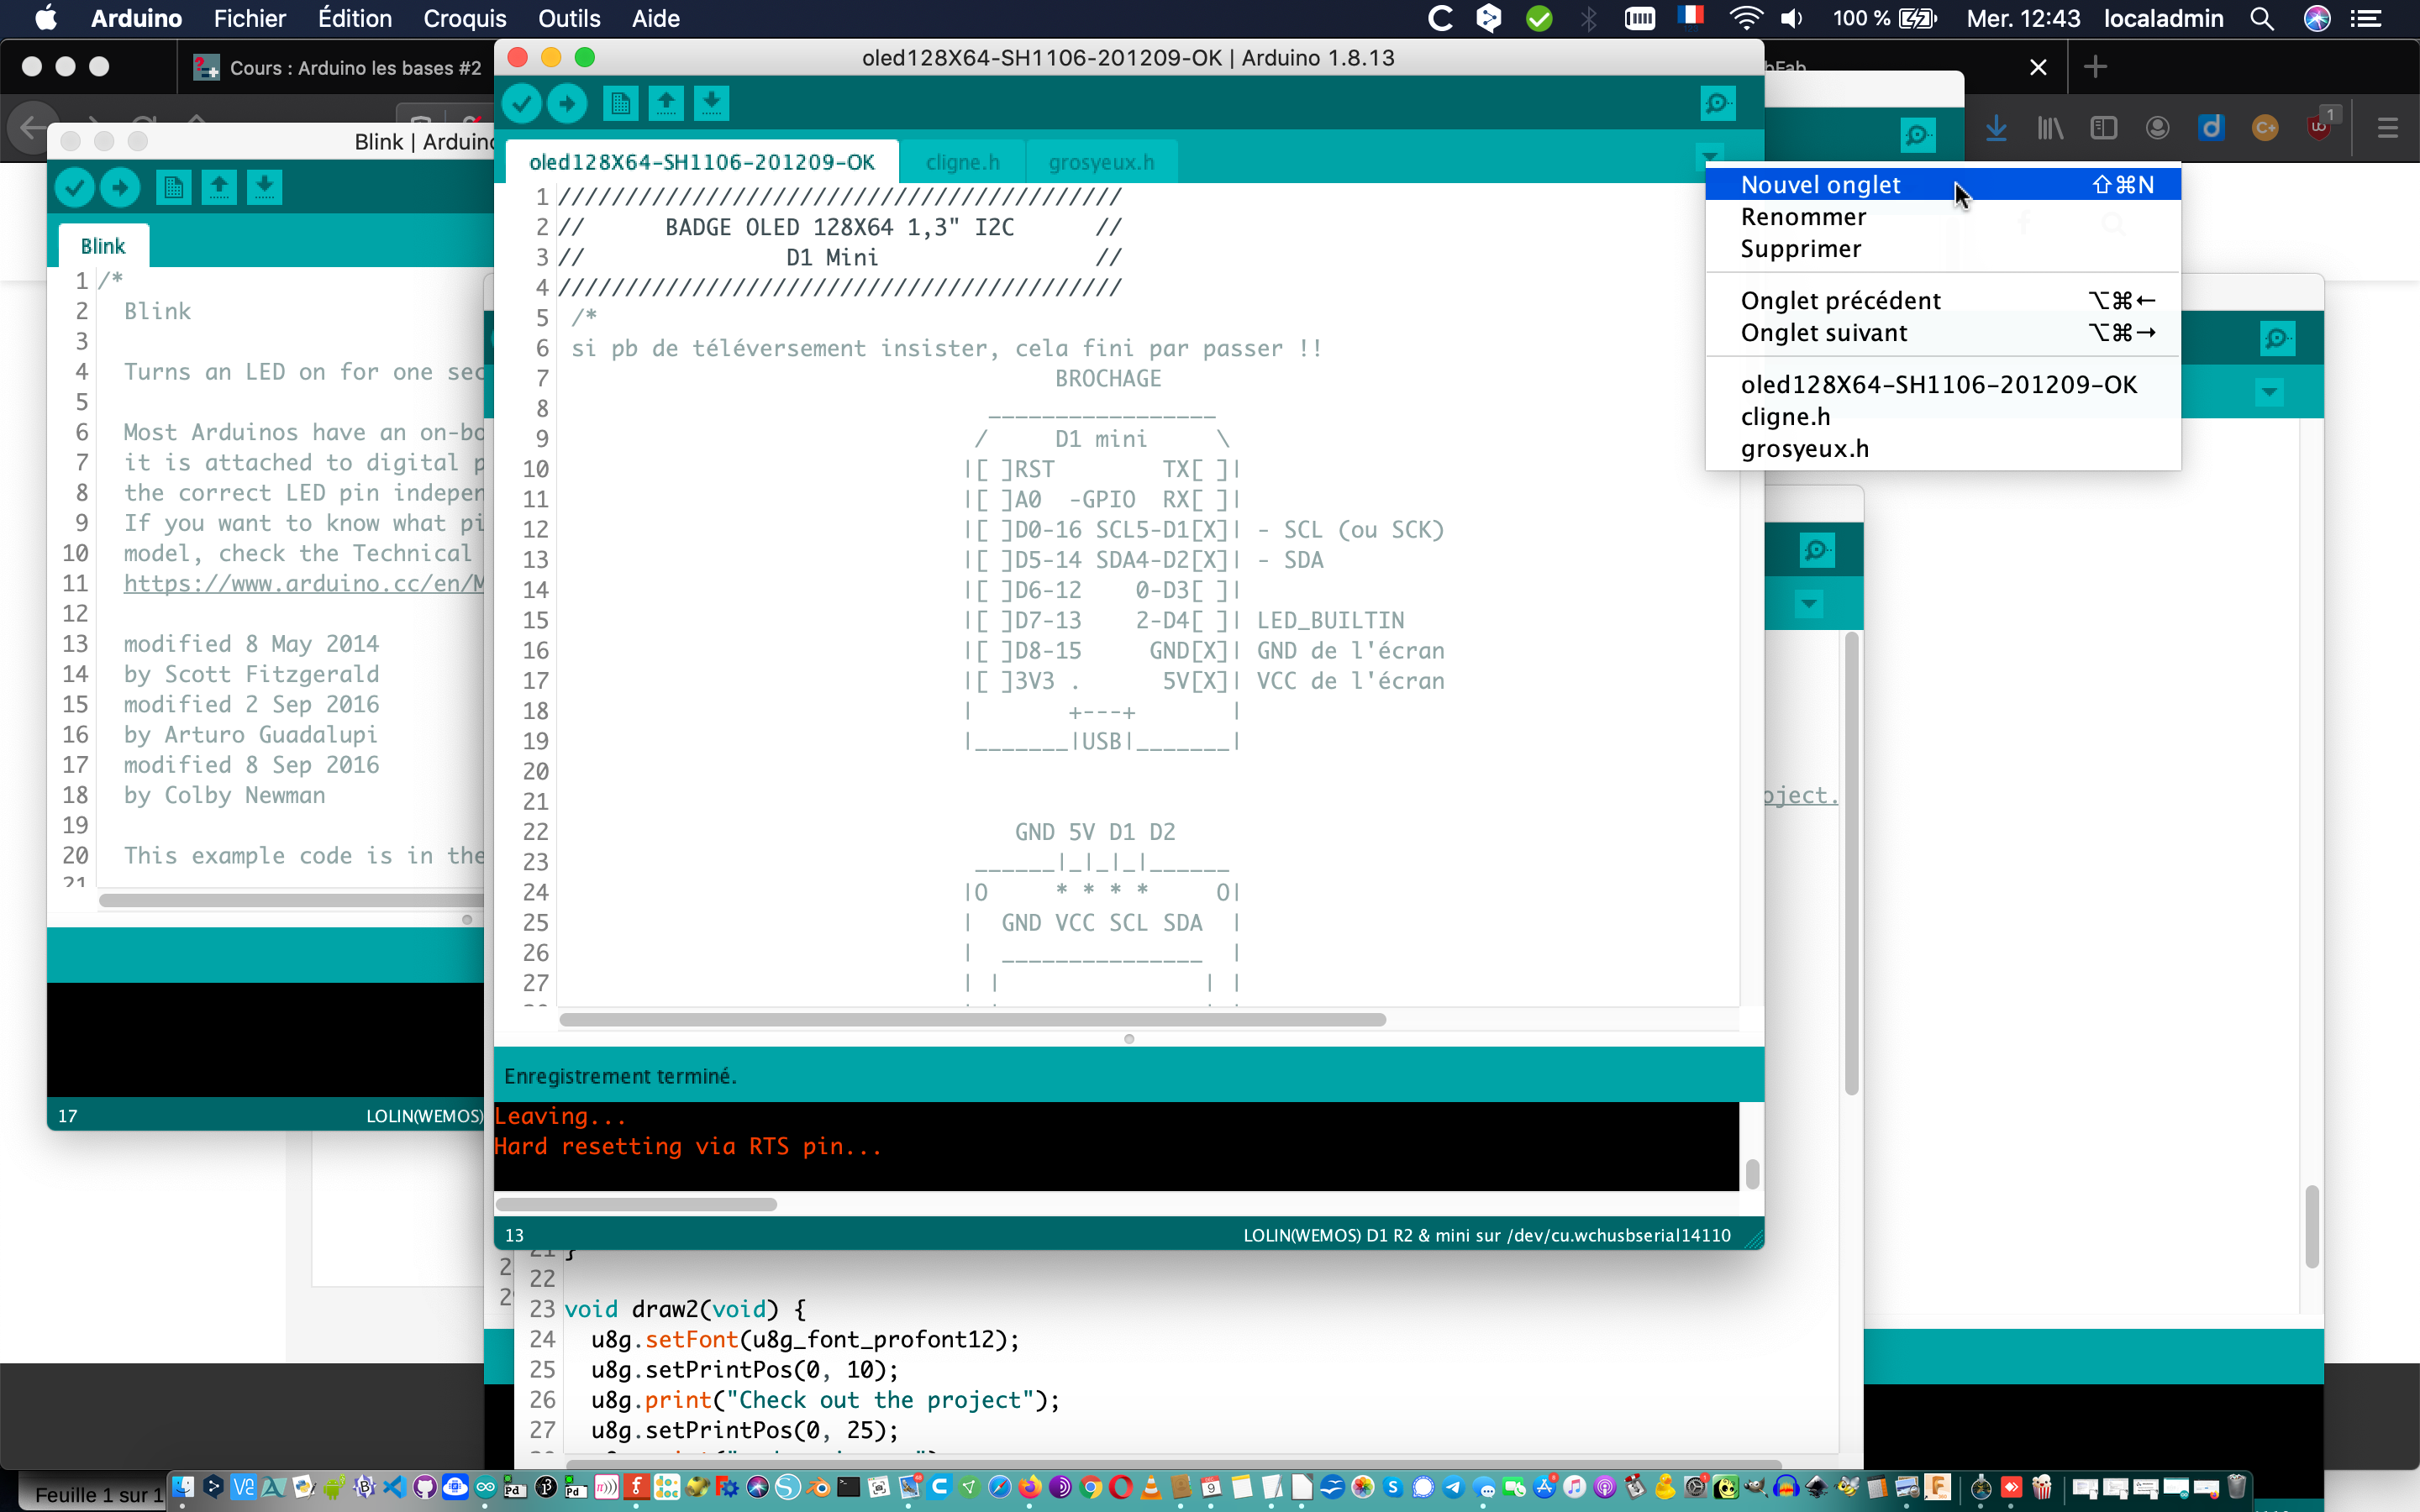Click horizontal scrollbar of oled code editor
The height and width of the screenshot is (1512, 2420).
972,1020
